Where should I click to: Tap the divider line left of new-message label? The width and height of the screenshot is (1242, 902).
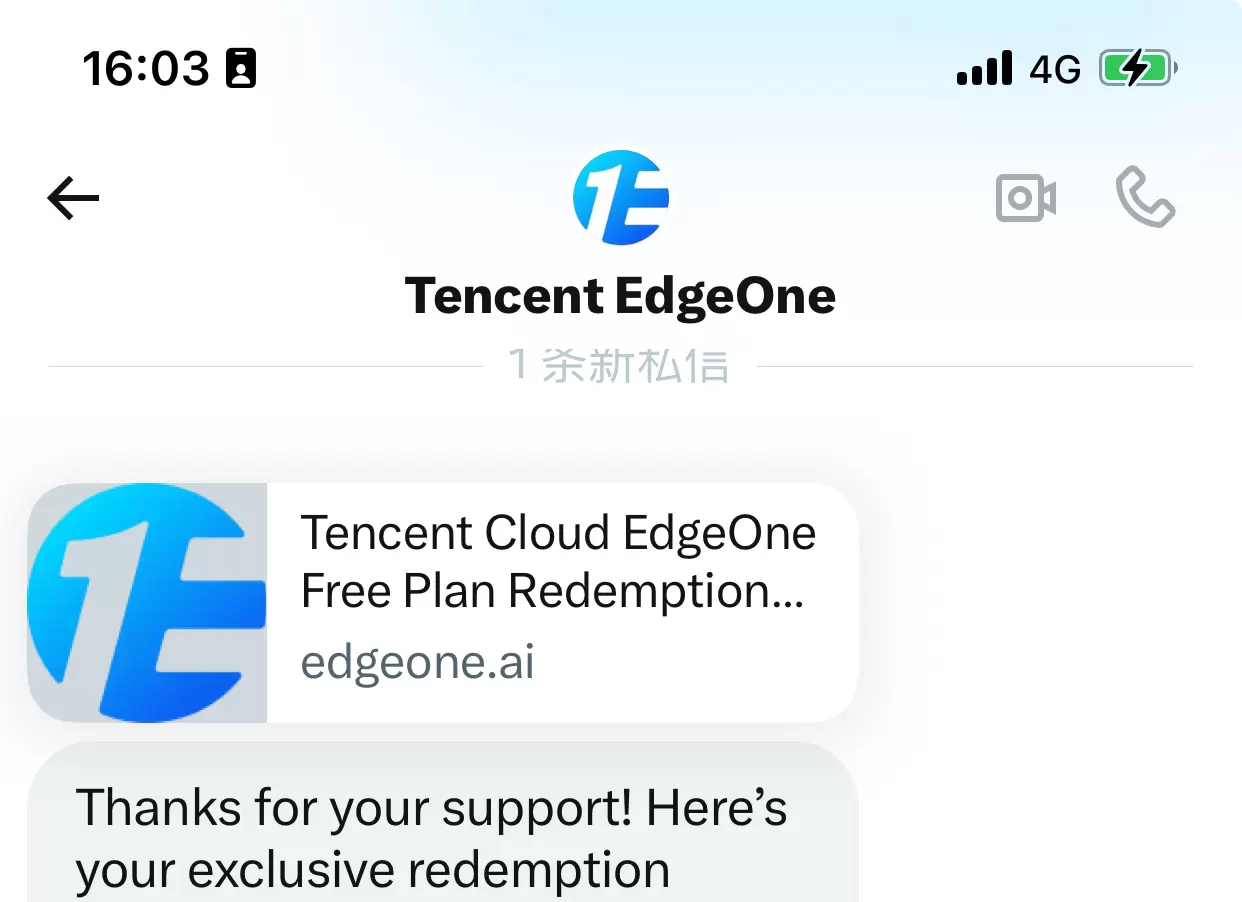click(265, 367)
